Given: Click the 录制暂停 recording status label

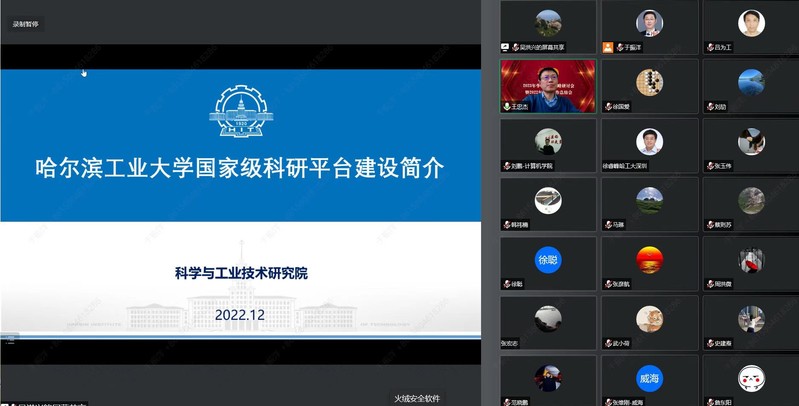Looking at the screenshot, I should coord(27,23).
